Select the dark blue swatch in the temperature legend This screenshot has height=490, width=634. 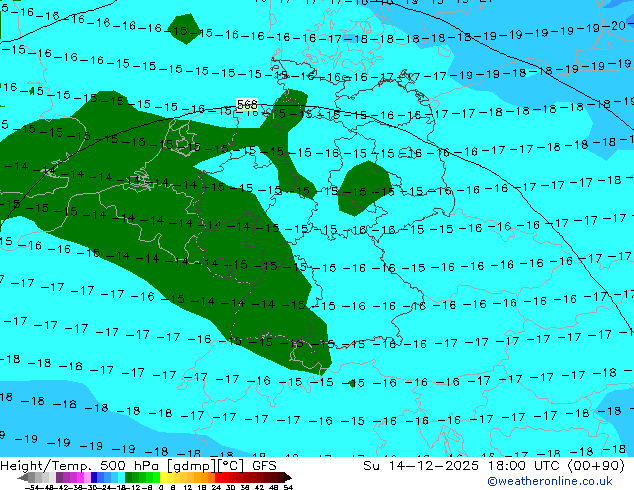tap(94, 478)
